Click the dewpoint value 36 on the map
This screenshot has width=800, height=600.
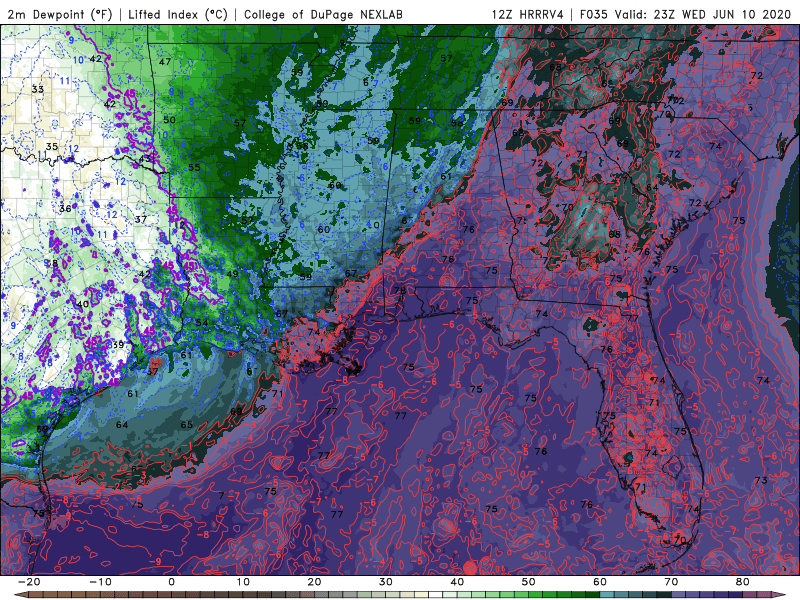(x=65, y=209)
